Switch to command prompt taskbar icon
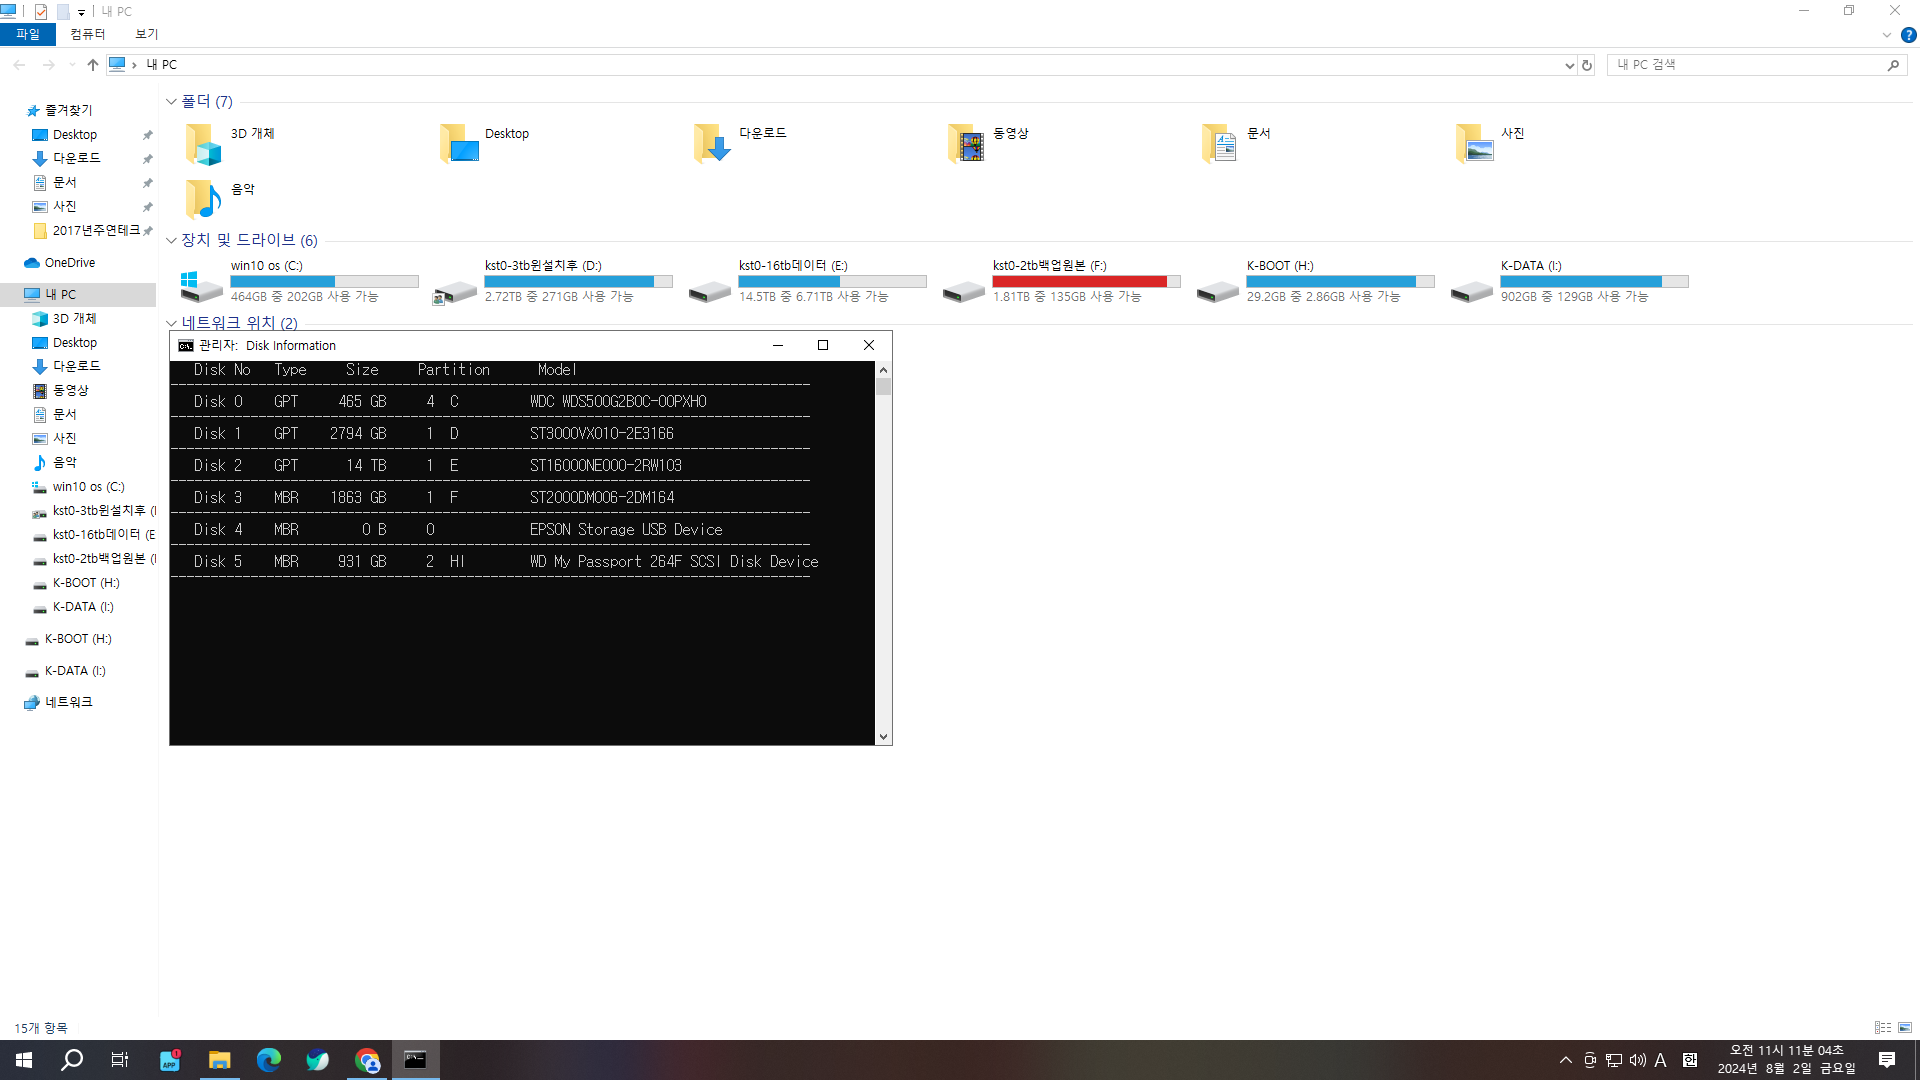The image size is (1920, 1080). 415,1060
